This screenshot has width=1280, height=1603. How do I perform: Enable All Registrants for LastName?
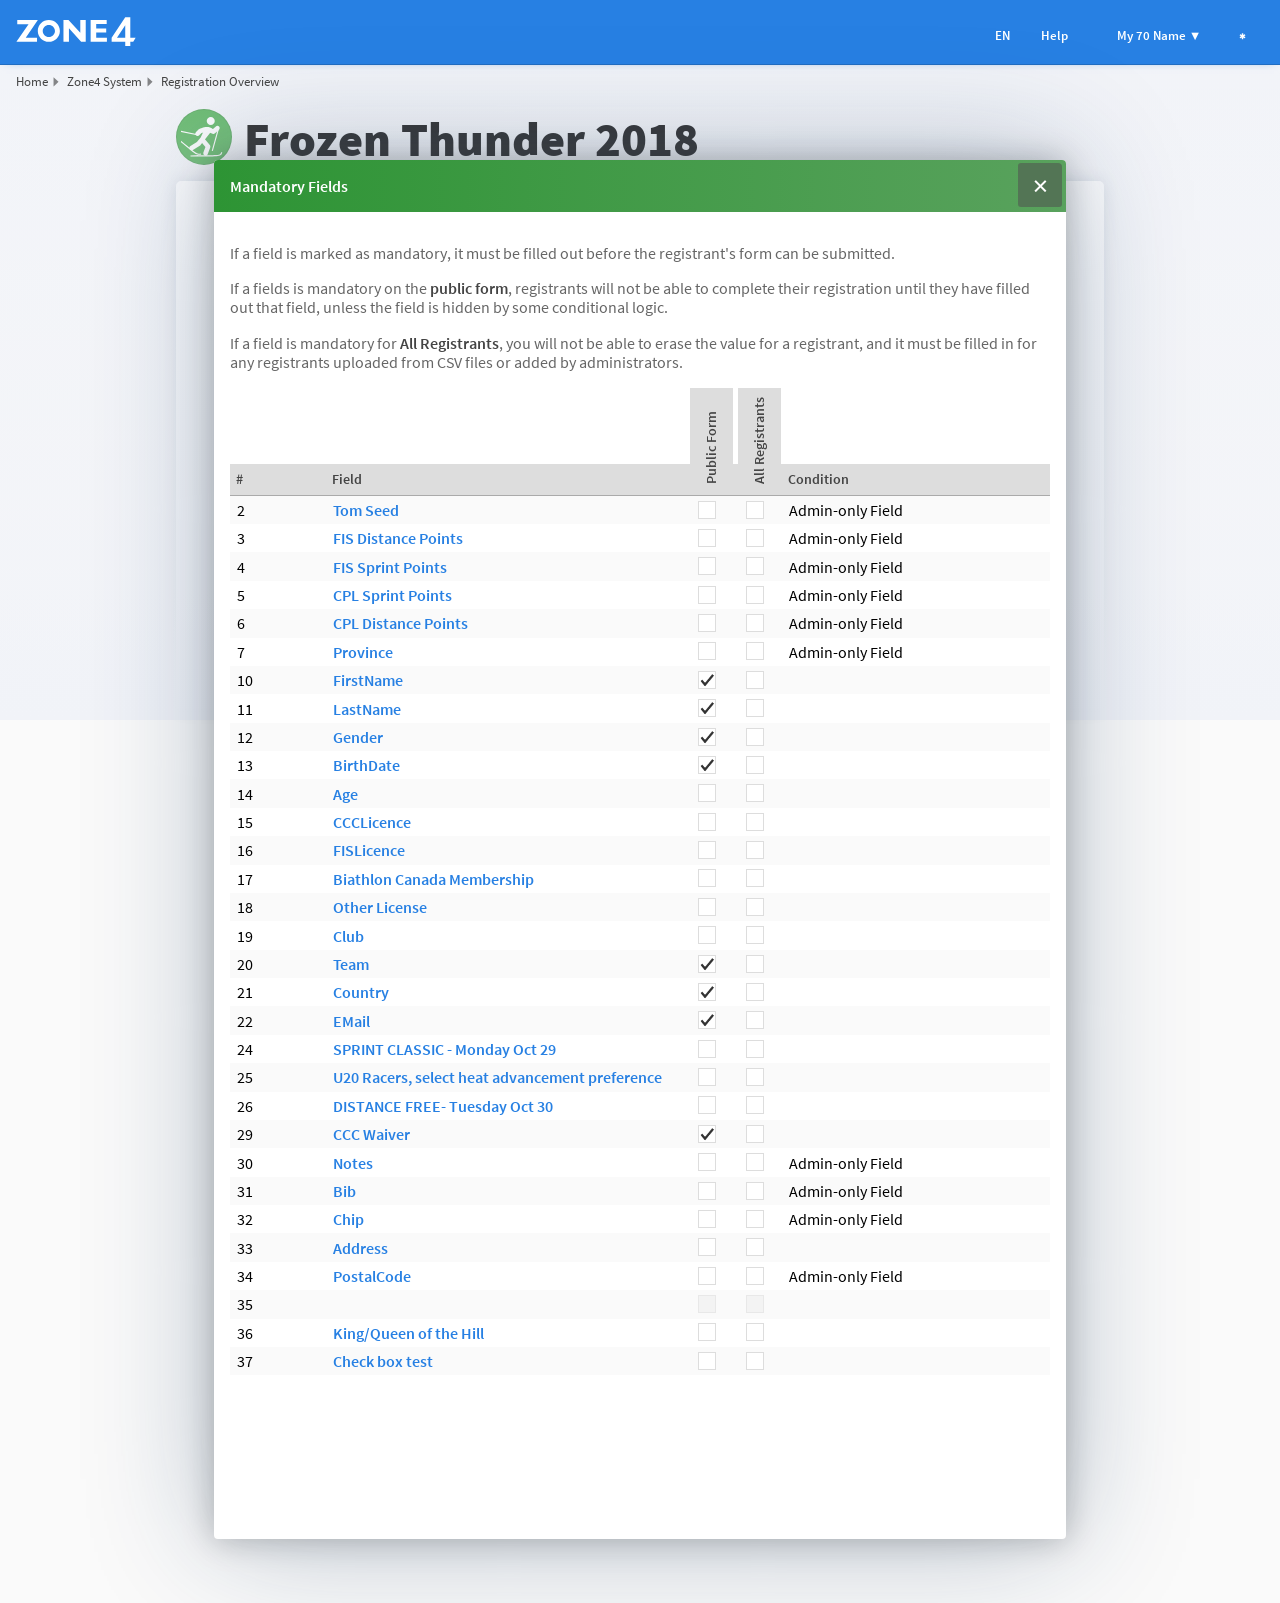tap(755, 708)
